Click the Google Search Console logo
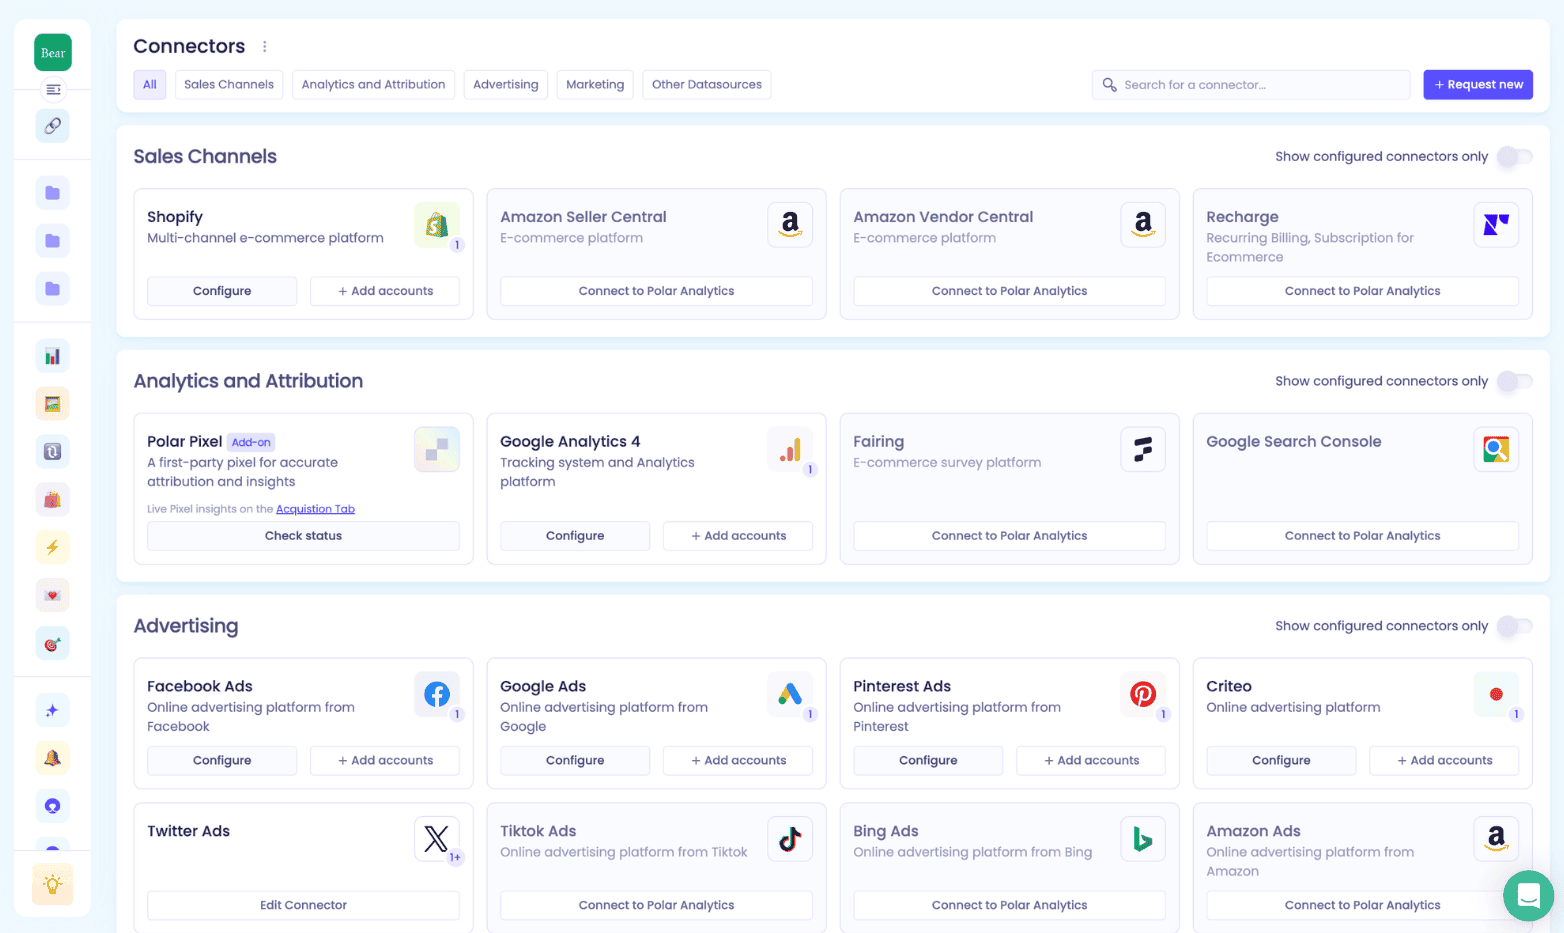This screenshot has height=933, width=1564. coord(1496,450)
